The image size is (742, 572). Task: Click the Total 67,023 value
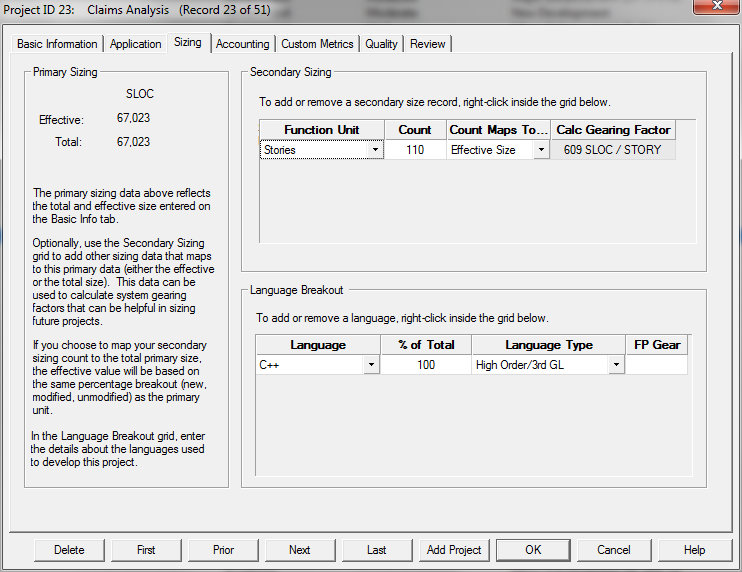133,141
